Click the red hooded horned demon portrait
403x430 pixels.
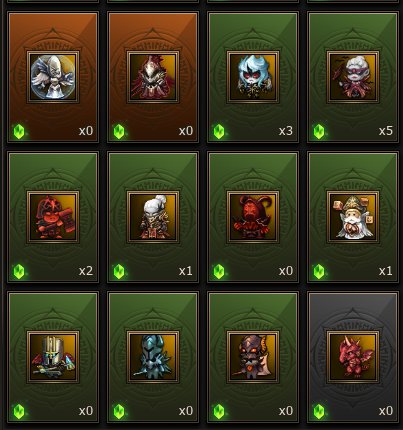253,217
